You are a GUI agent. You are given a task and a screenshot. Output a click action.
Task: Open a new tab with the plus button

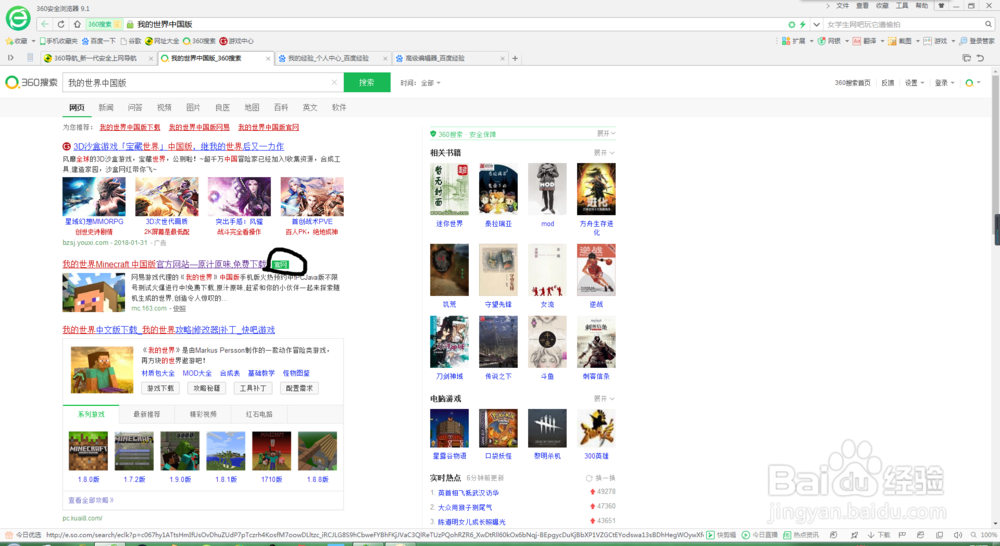[515, 58]
